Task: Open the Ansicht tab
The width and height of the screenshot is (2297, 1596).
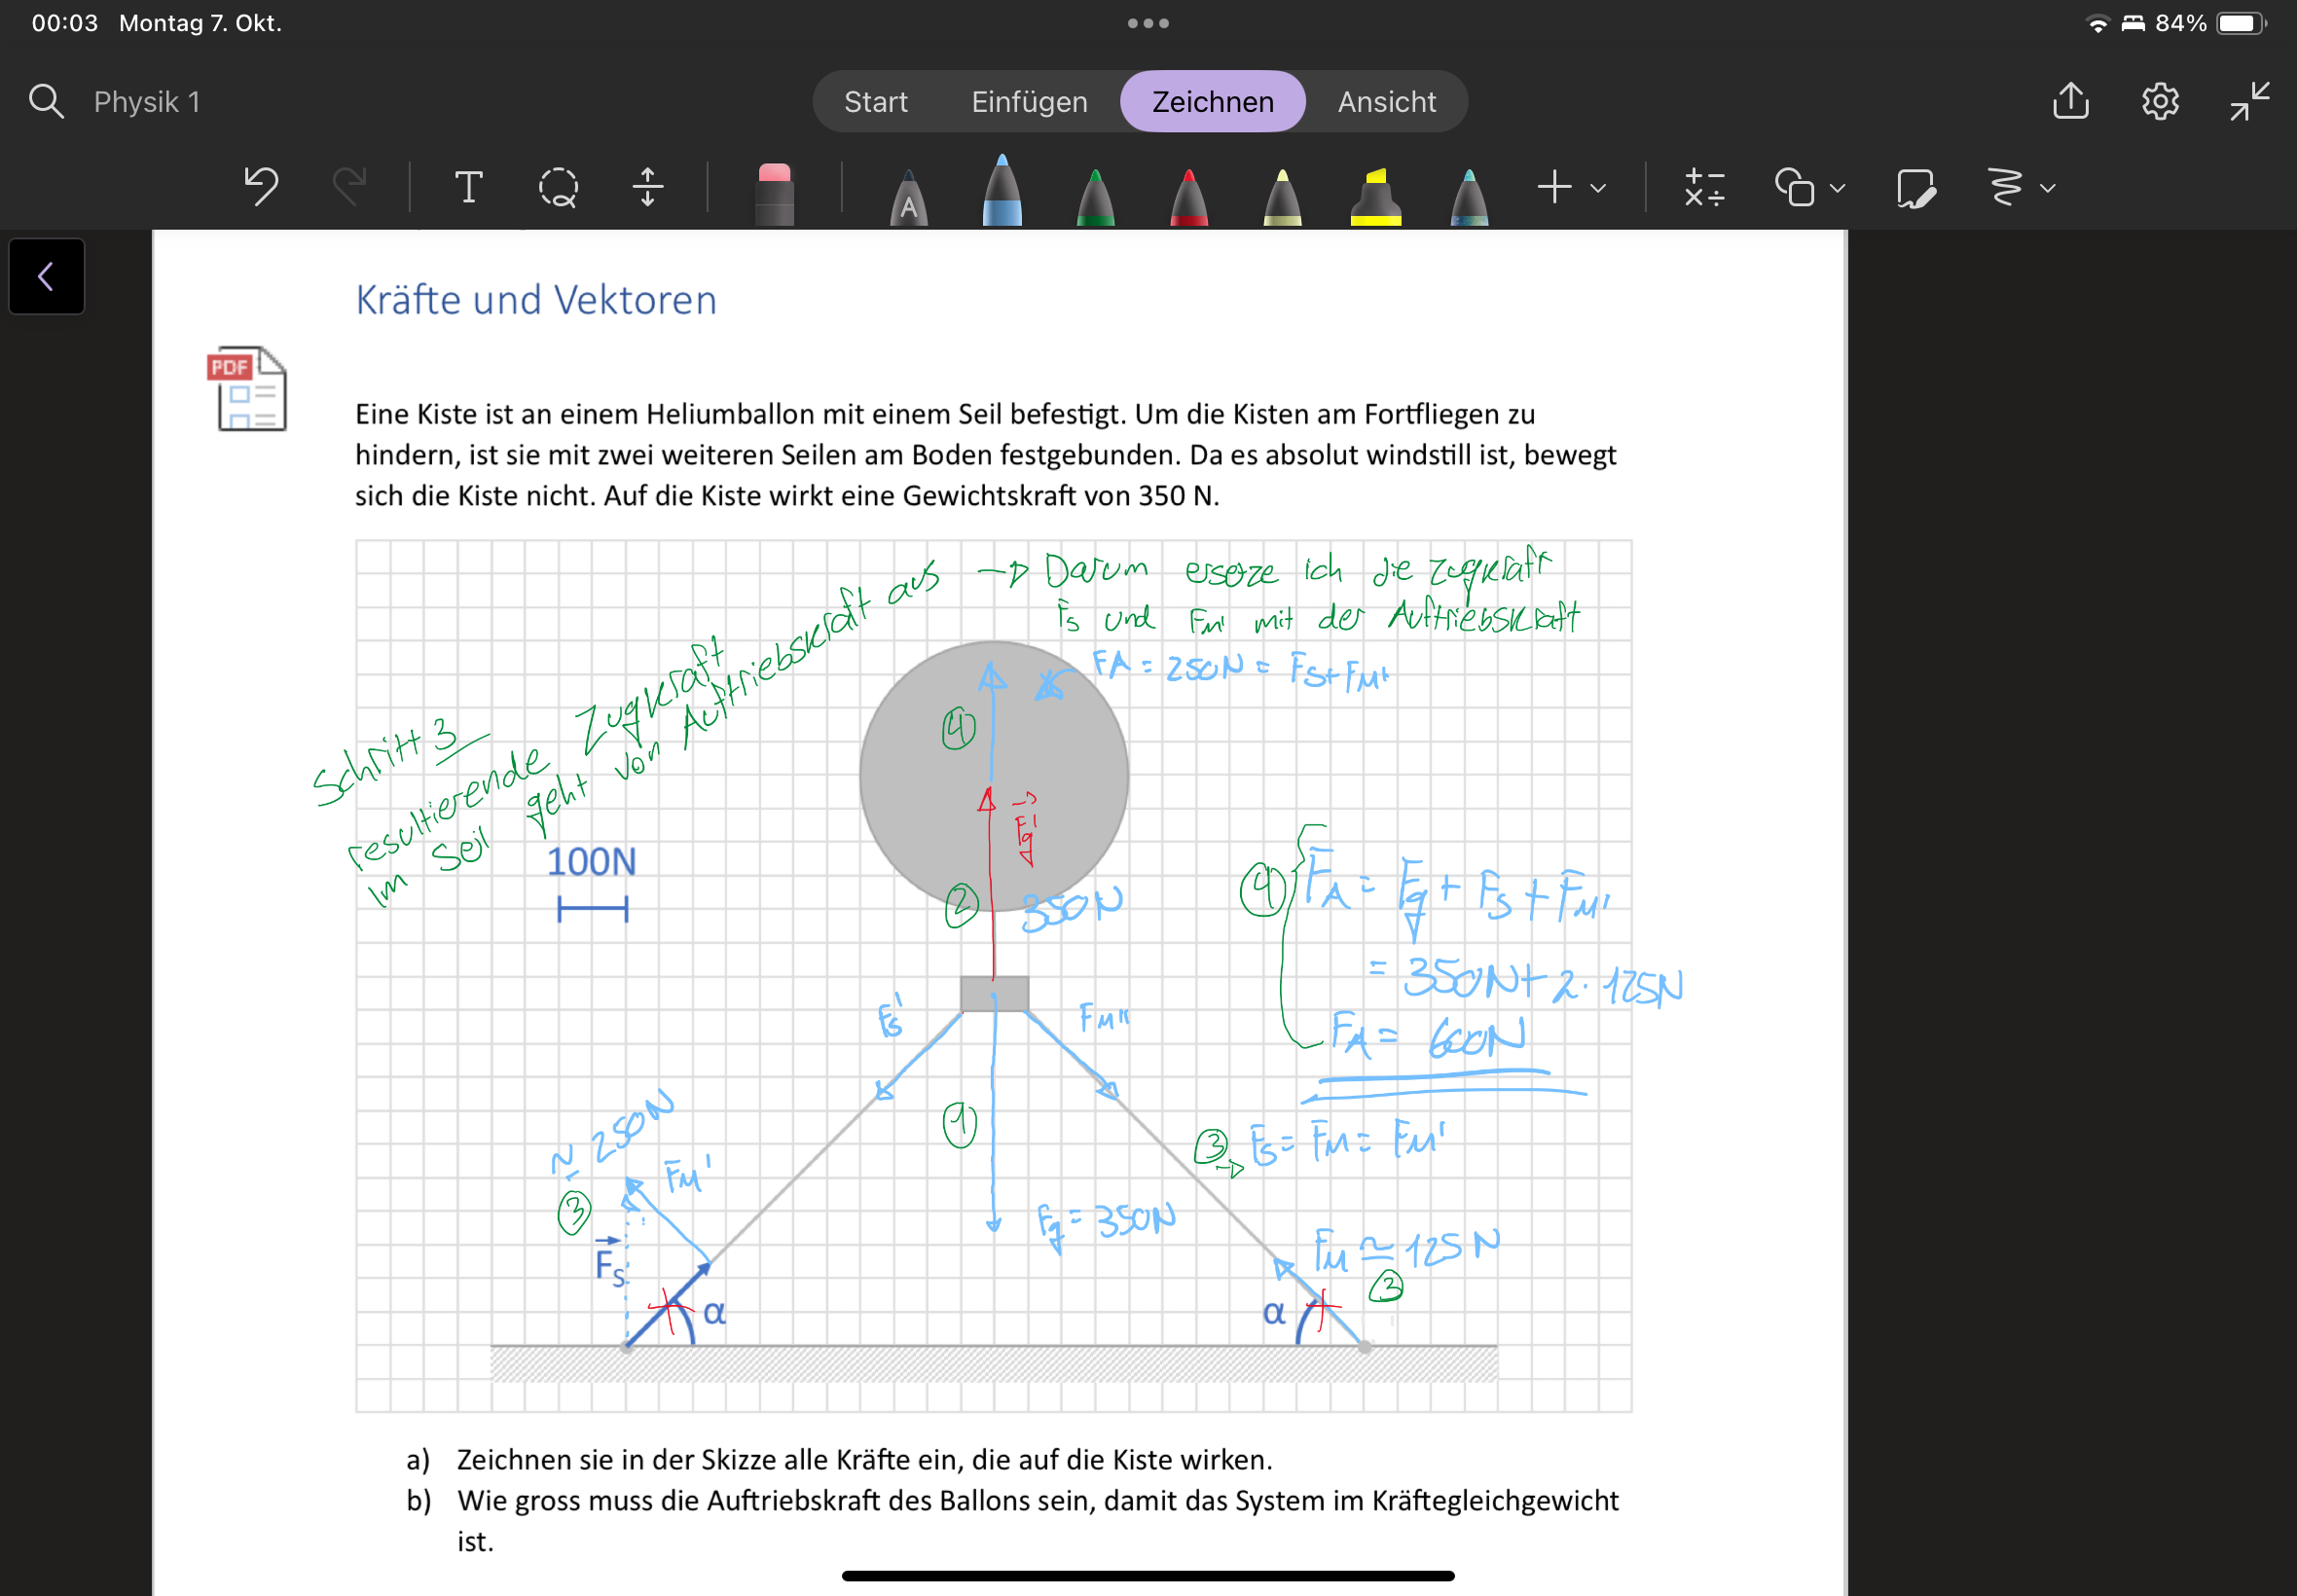Action: pyautogui.click(x=1386, y=101)
